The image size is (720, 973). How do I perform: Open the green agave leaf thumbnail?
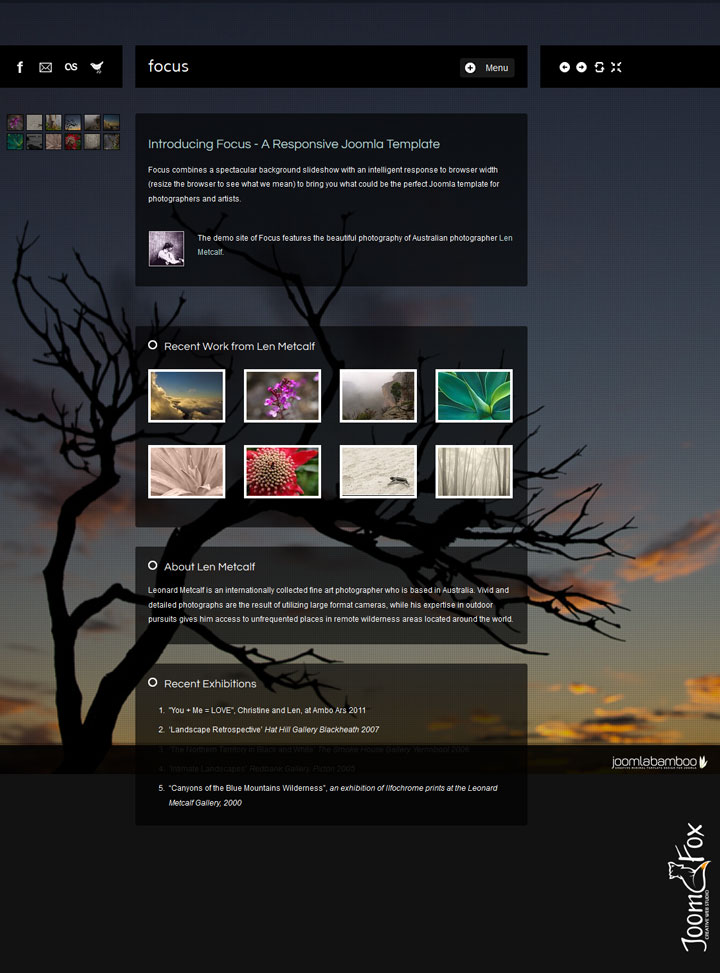[x=474, y=396]
